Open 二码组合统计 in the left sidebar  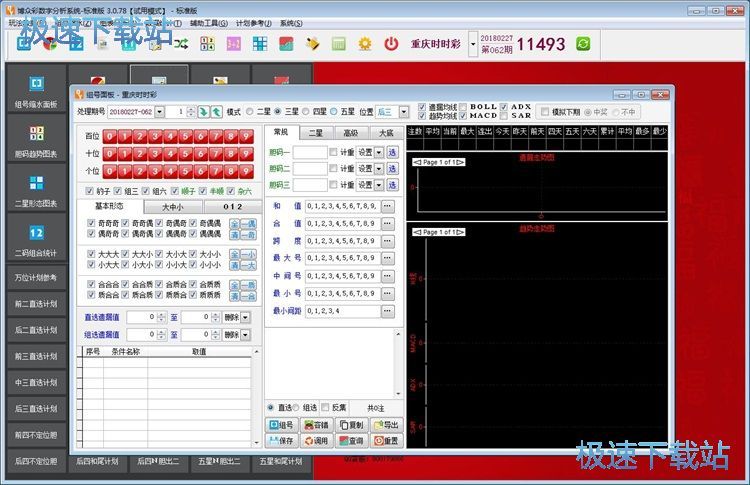tap(36, 238)
